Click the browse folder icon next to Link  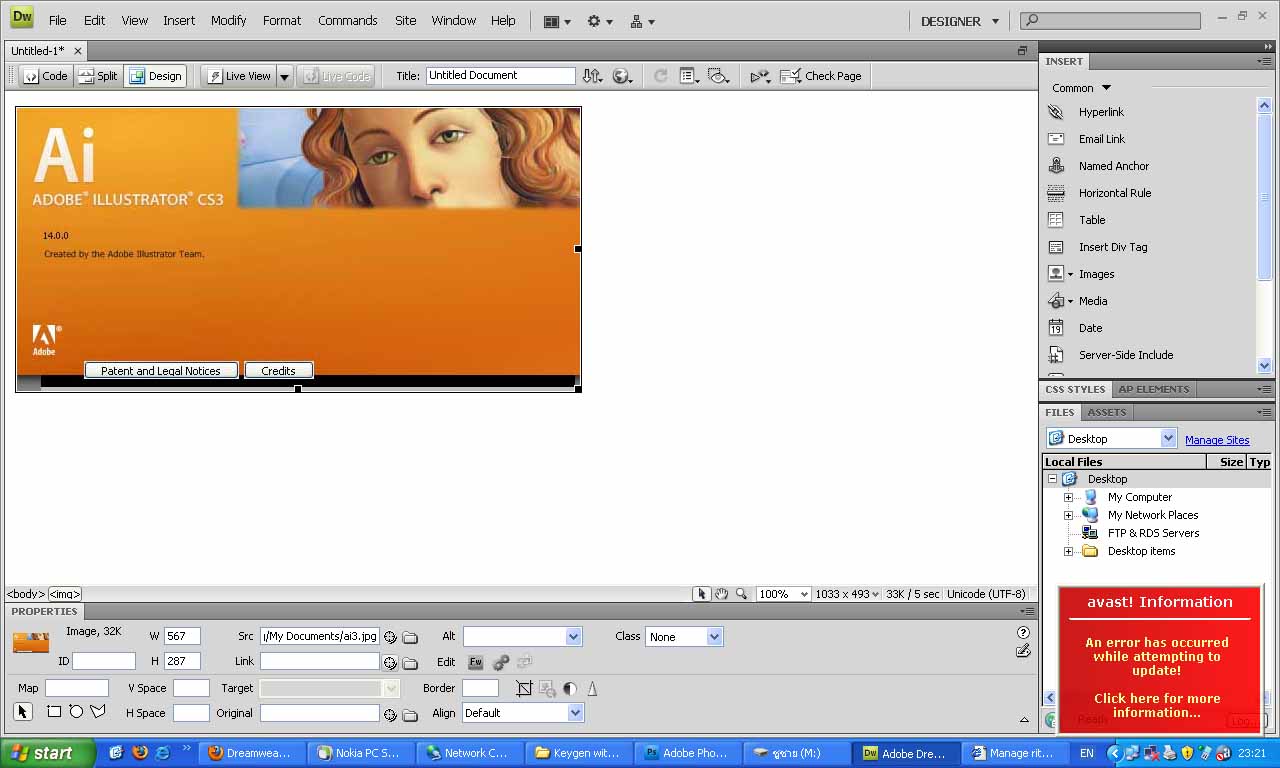[410, 662]
